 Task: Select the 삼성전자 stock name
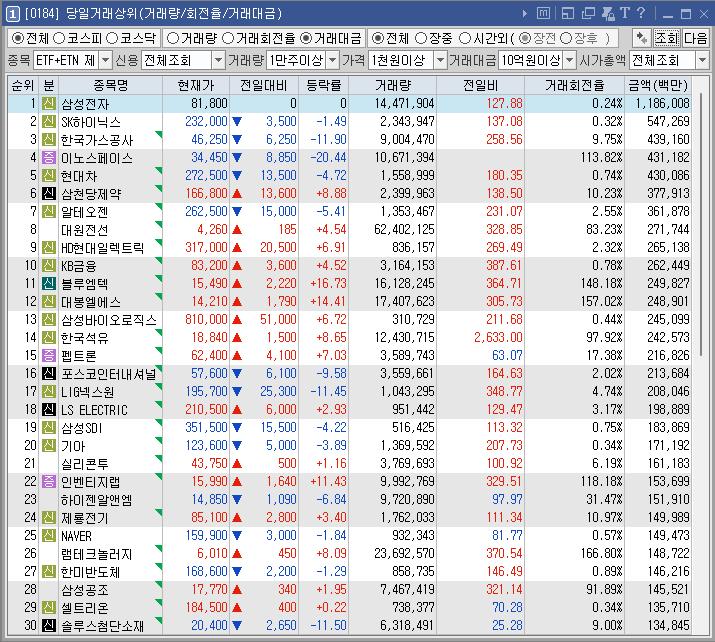[x=85, y=104]
